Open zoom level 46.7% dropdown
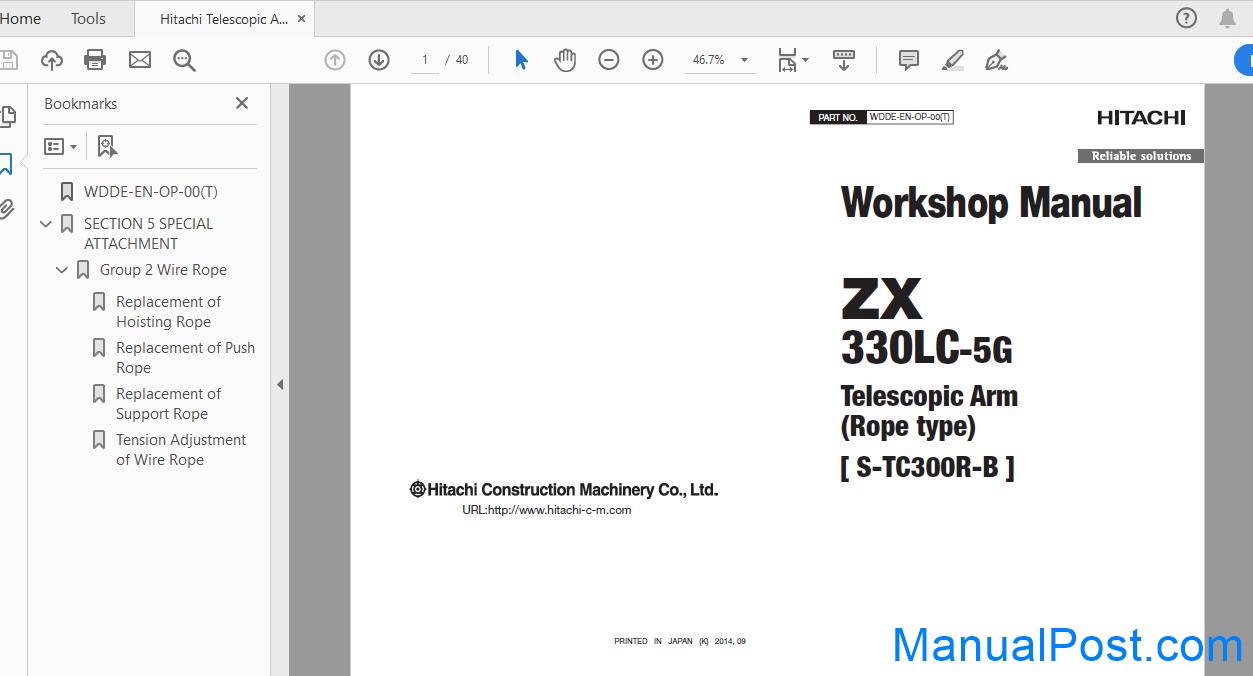Viewport: 1253px width, 676px height. click(718, 60)
